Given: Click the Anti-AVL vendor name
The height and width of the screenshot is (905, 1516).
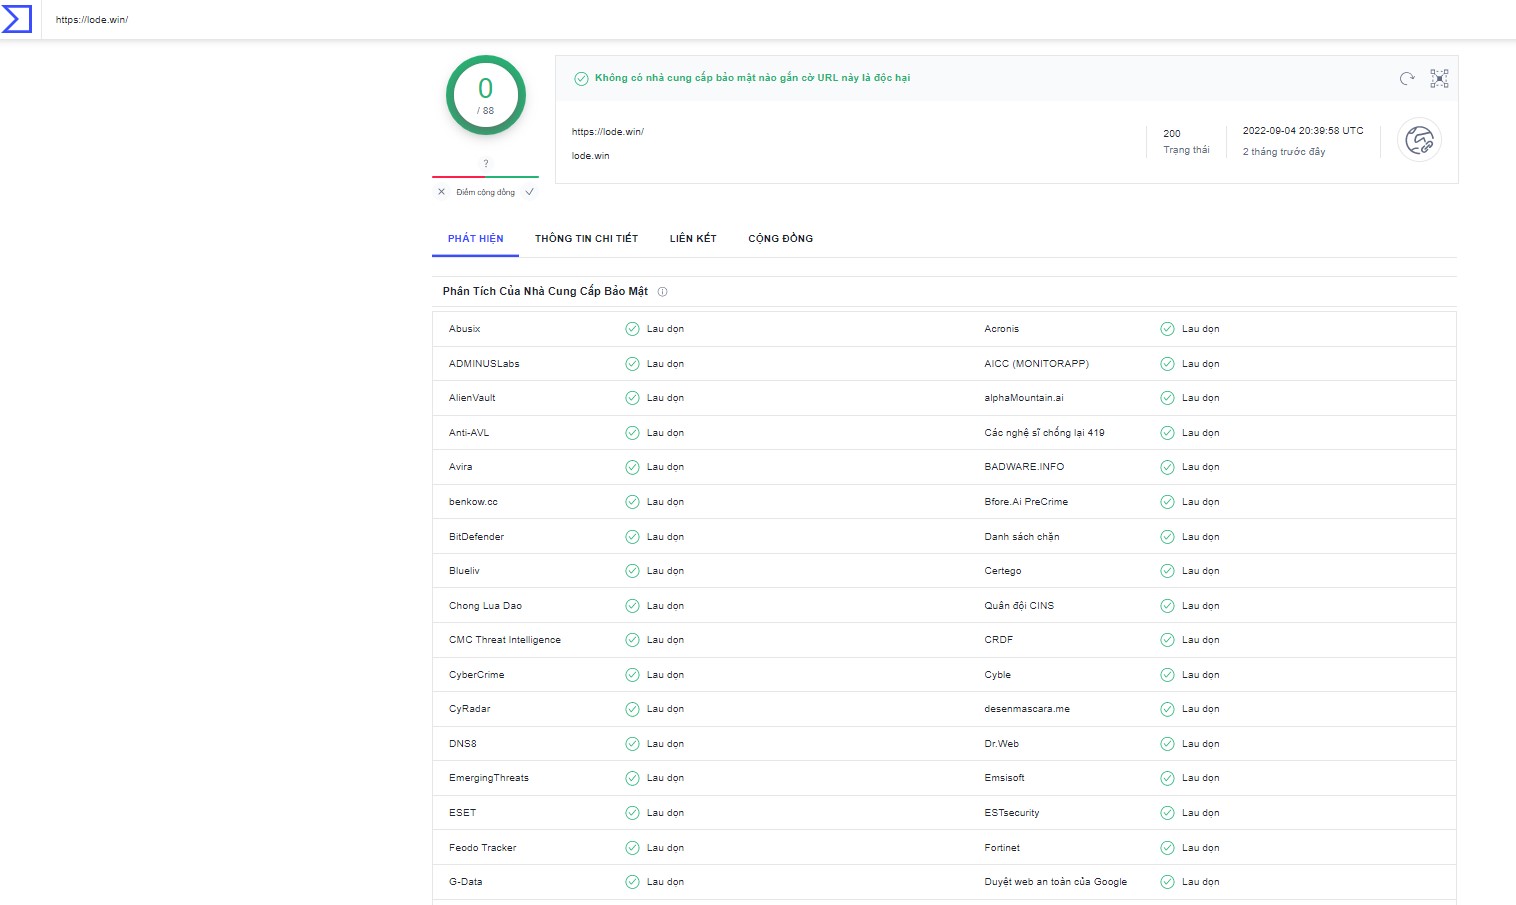Looking at the screenshot, I should [469, 433].
